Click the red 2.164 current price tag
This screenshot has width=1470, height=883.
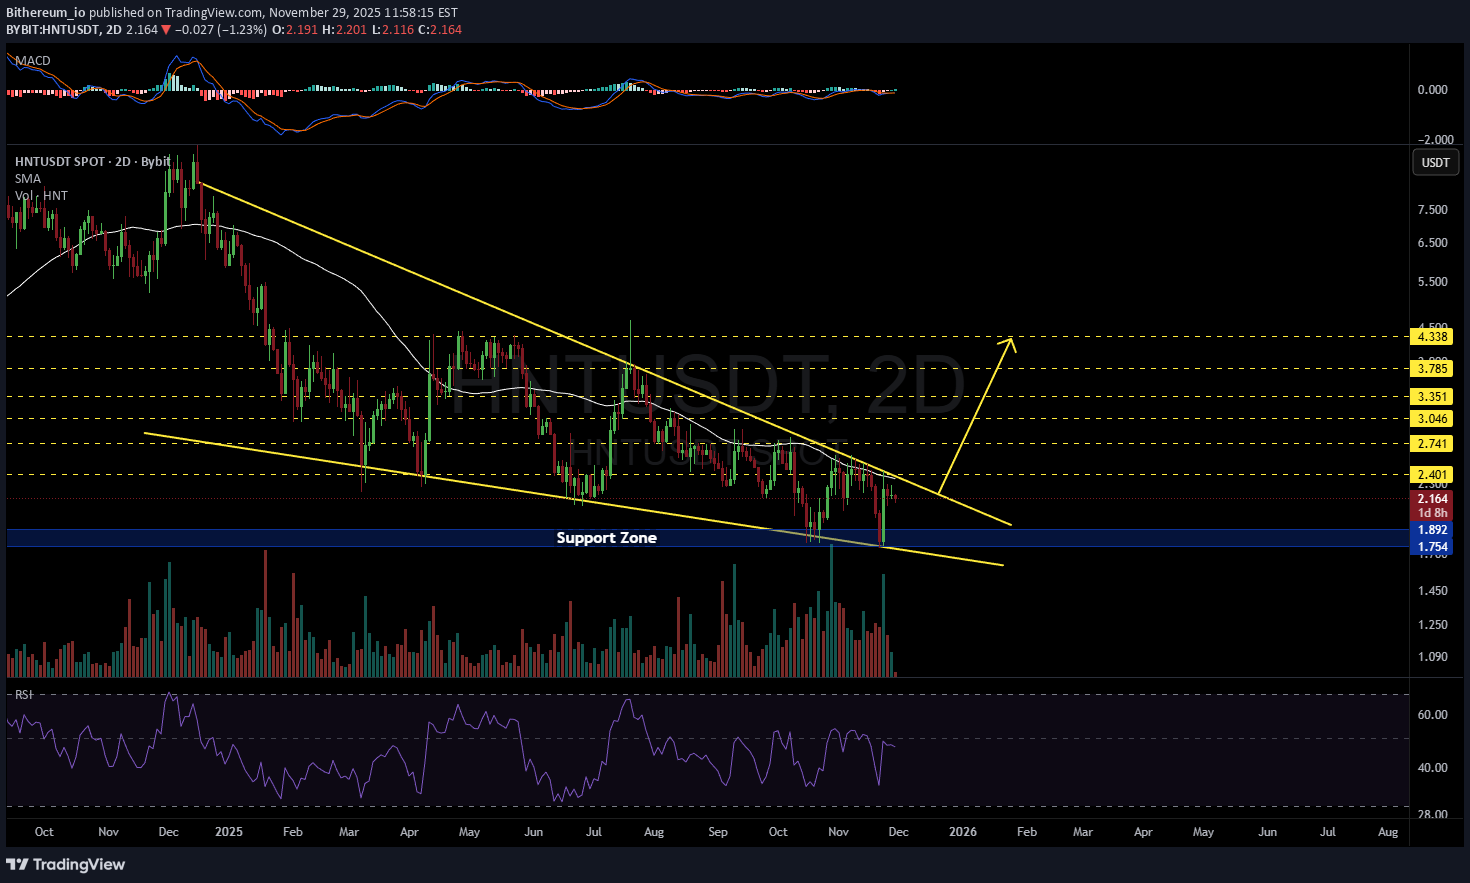click(1432, 499)
